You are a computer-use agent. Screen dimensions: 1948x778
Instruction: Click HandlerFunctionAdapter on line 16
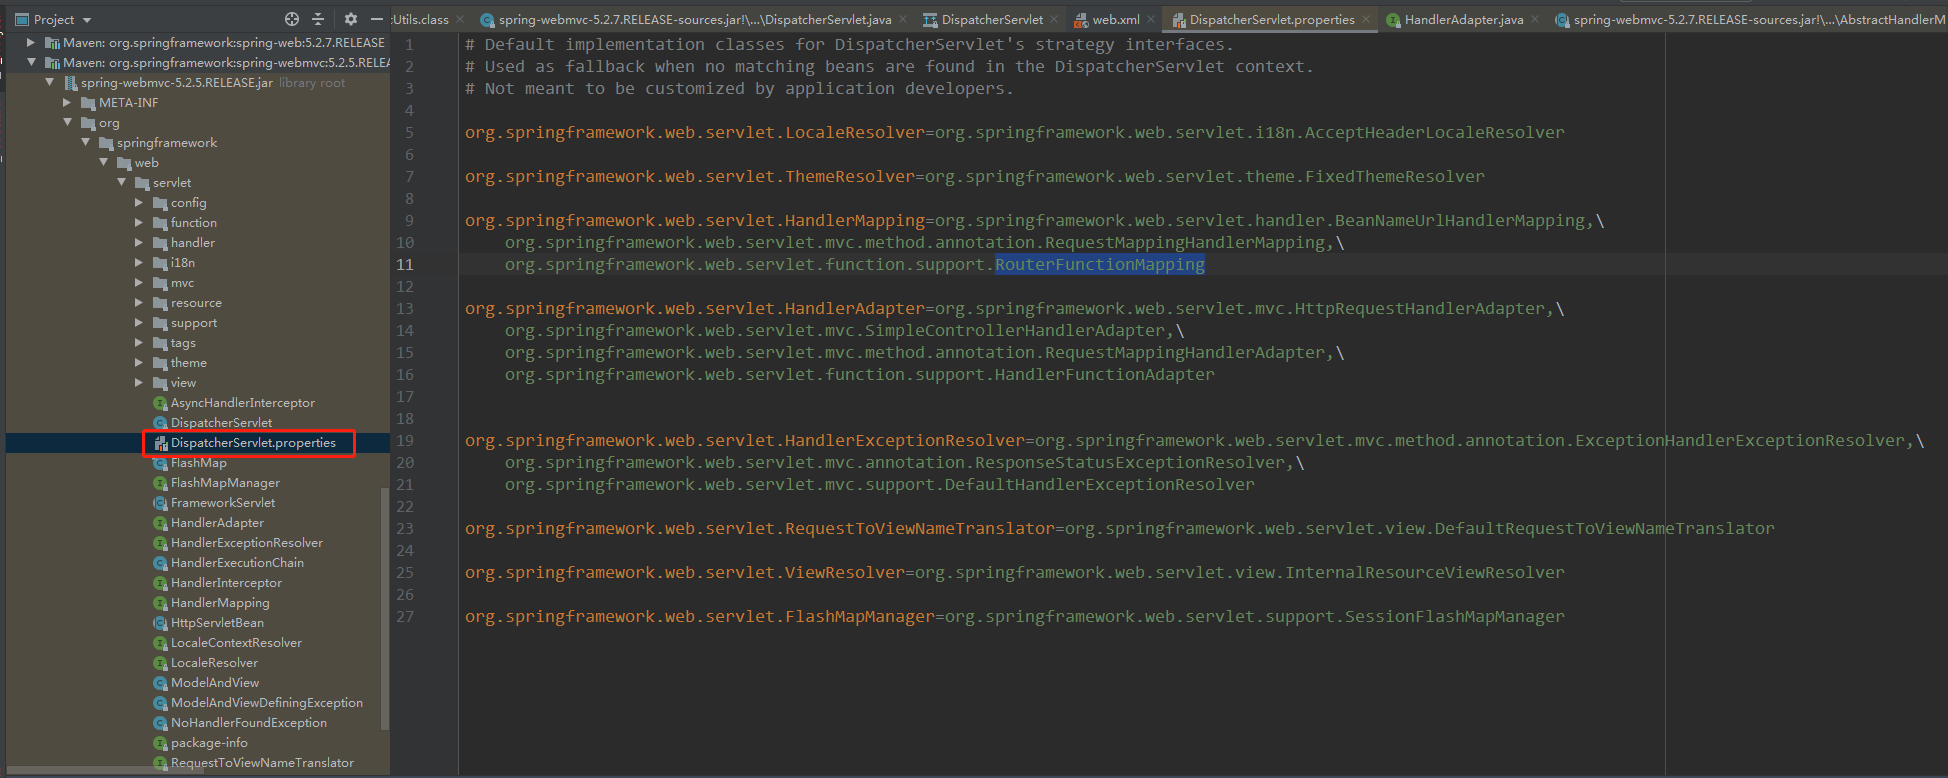tap(1105, 374)
